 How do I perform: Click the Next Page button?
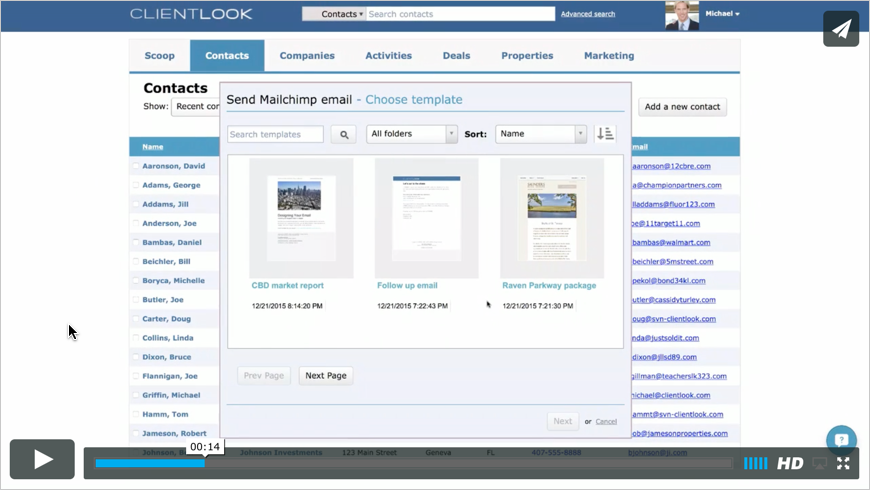click(x=326, y=376)
